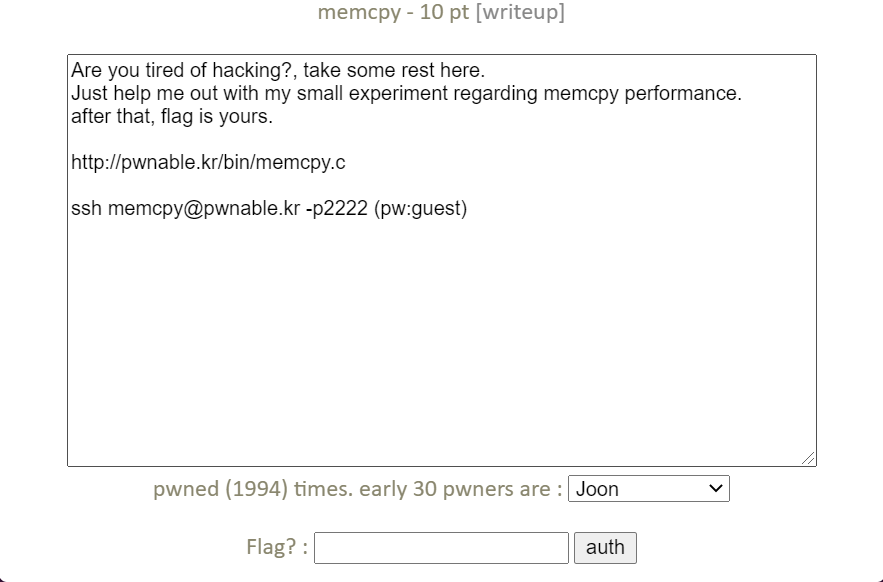Click the textarea resize grip icon

[x=808, y=459]
